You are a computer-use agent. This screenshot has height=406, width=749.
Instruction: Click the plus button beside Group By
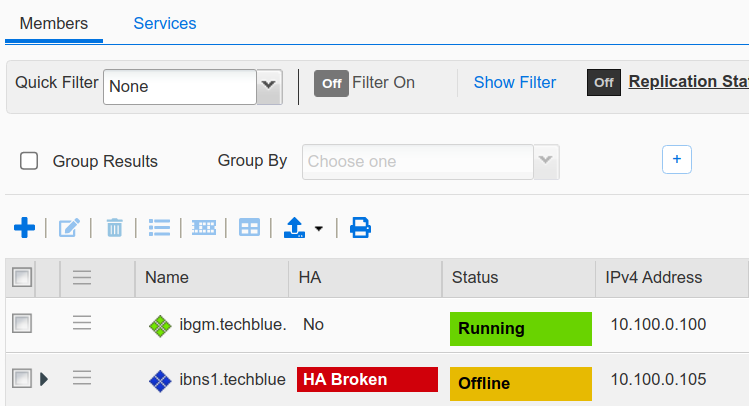coord(676,159)
